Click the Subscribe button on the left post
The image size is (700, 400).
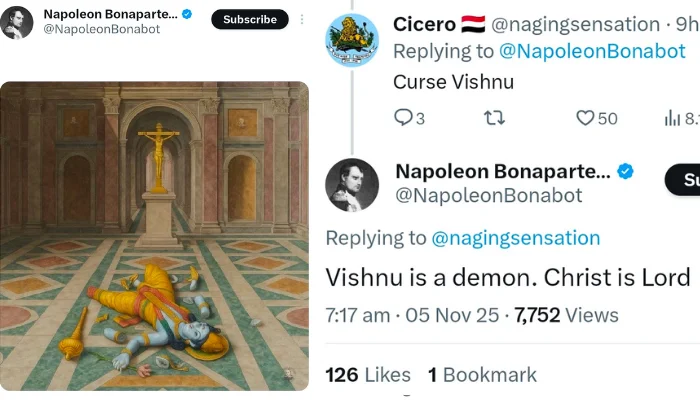250,19
